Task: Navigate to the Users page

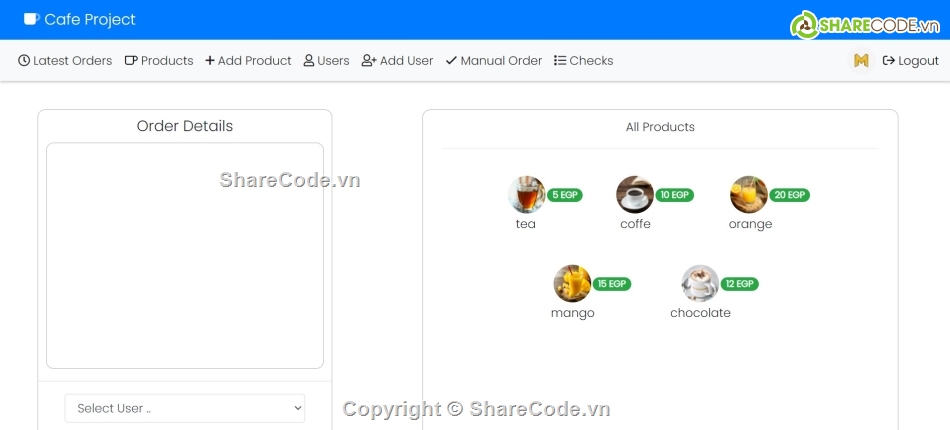Action: point(327,61)
